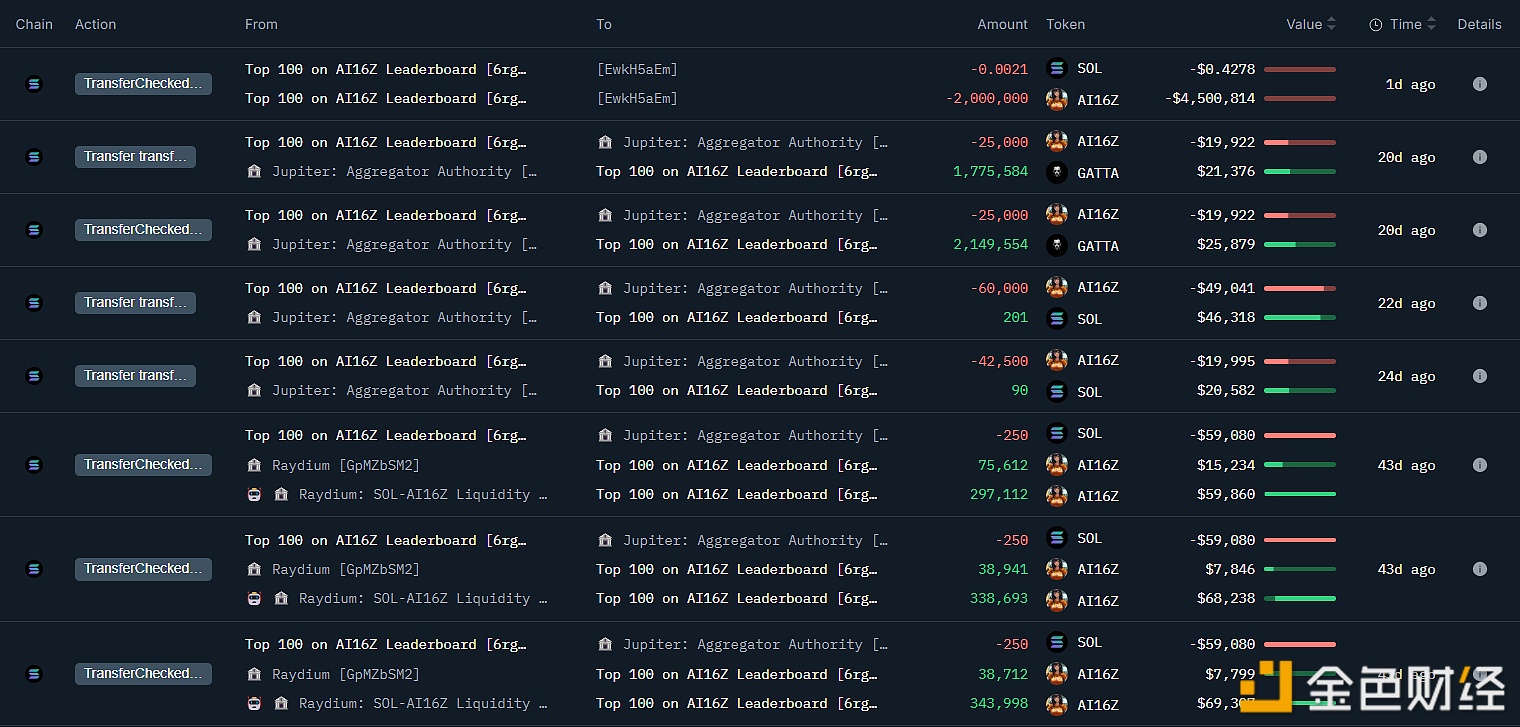Click GATTA skull icon beside 1,775,584 amount
1520x727 pixels.
pyautogui.click(x=1056, y=172)
